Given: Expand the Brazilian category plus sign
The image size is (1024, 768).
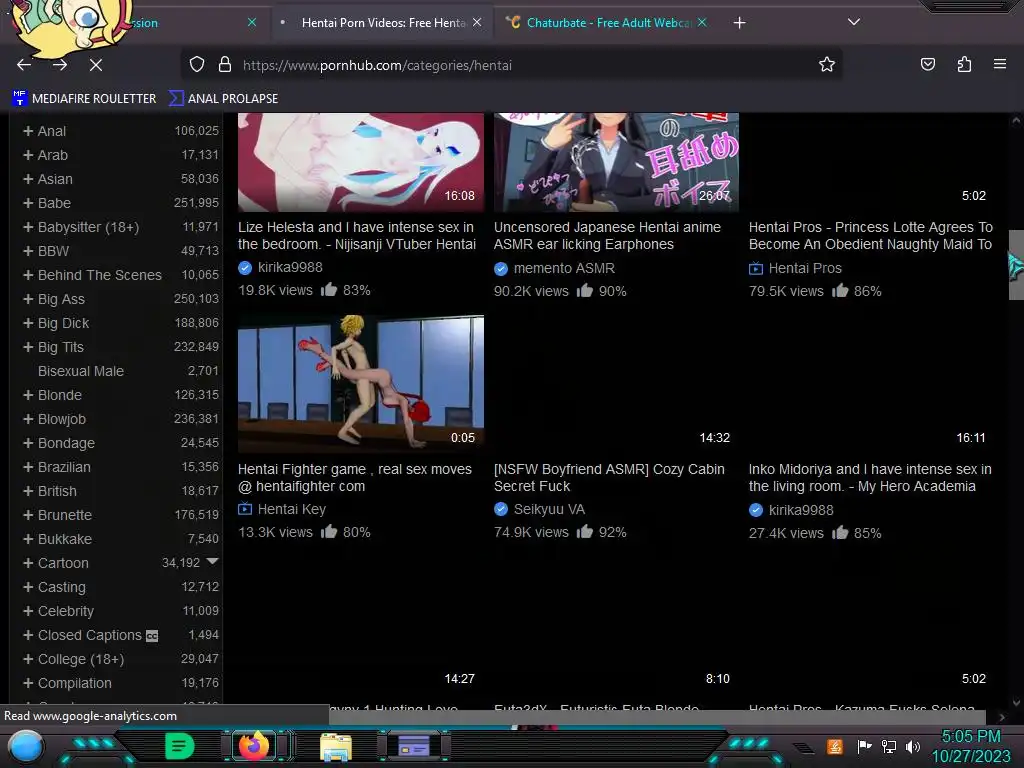Looking at the screenshot, I should [28, 467].
